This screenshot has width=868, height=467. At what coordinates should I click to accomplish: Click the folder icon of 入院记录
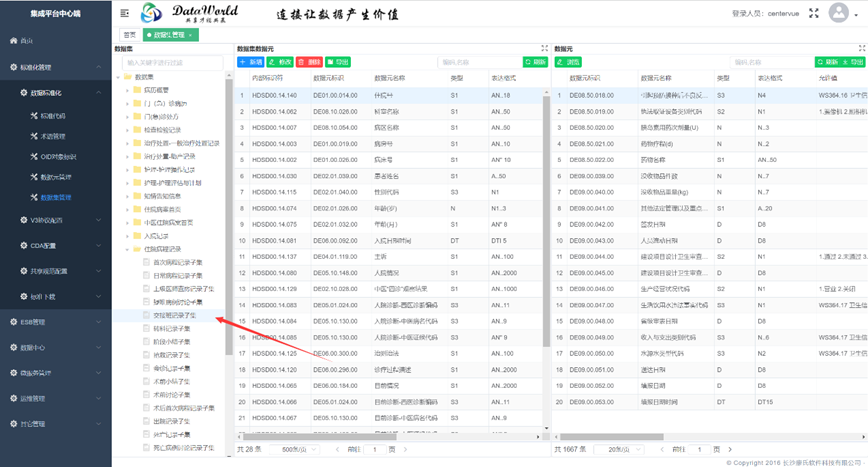[137, 236]
